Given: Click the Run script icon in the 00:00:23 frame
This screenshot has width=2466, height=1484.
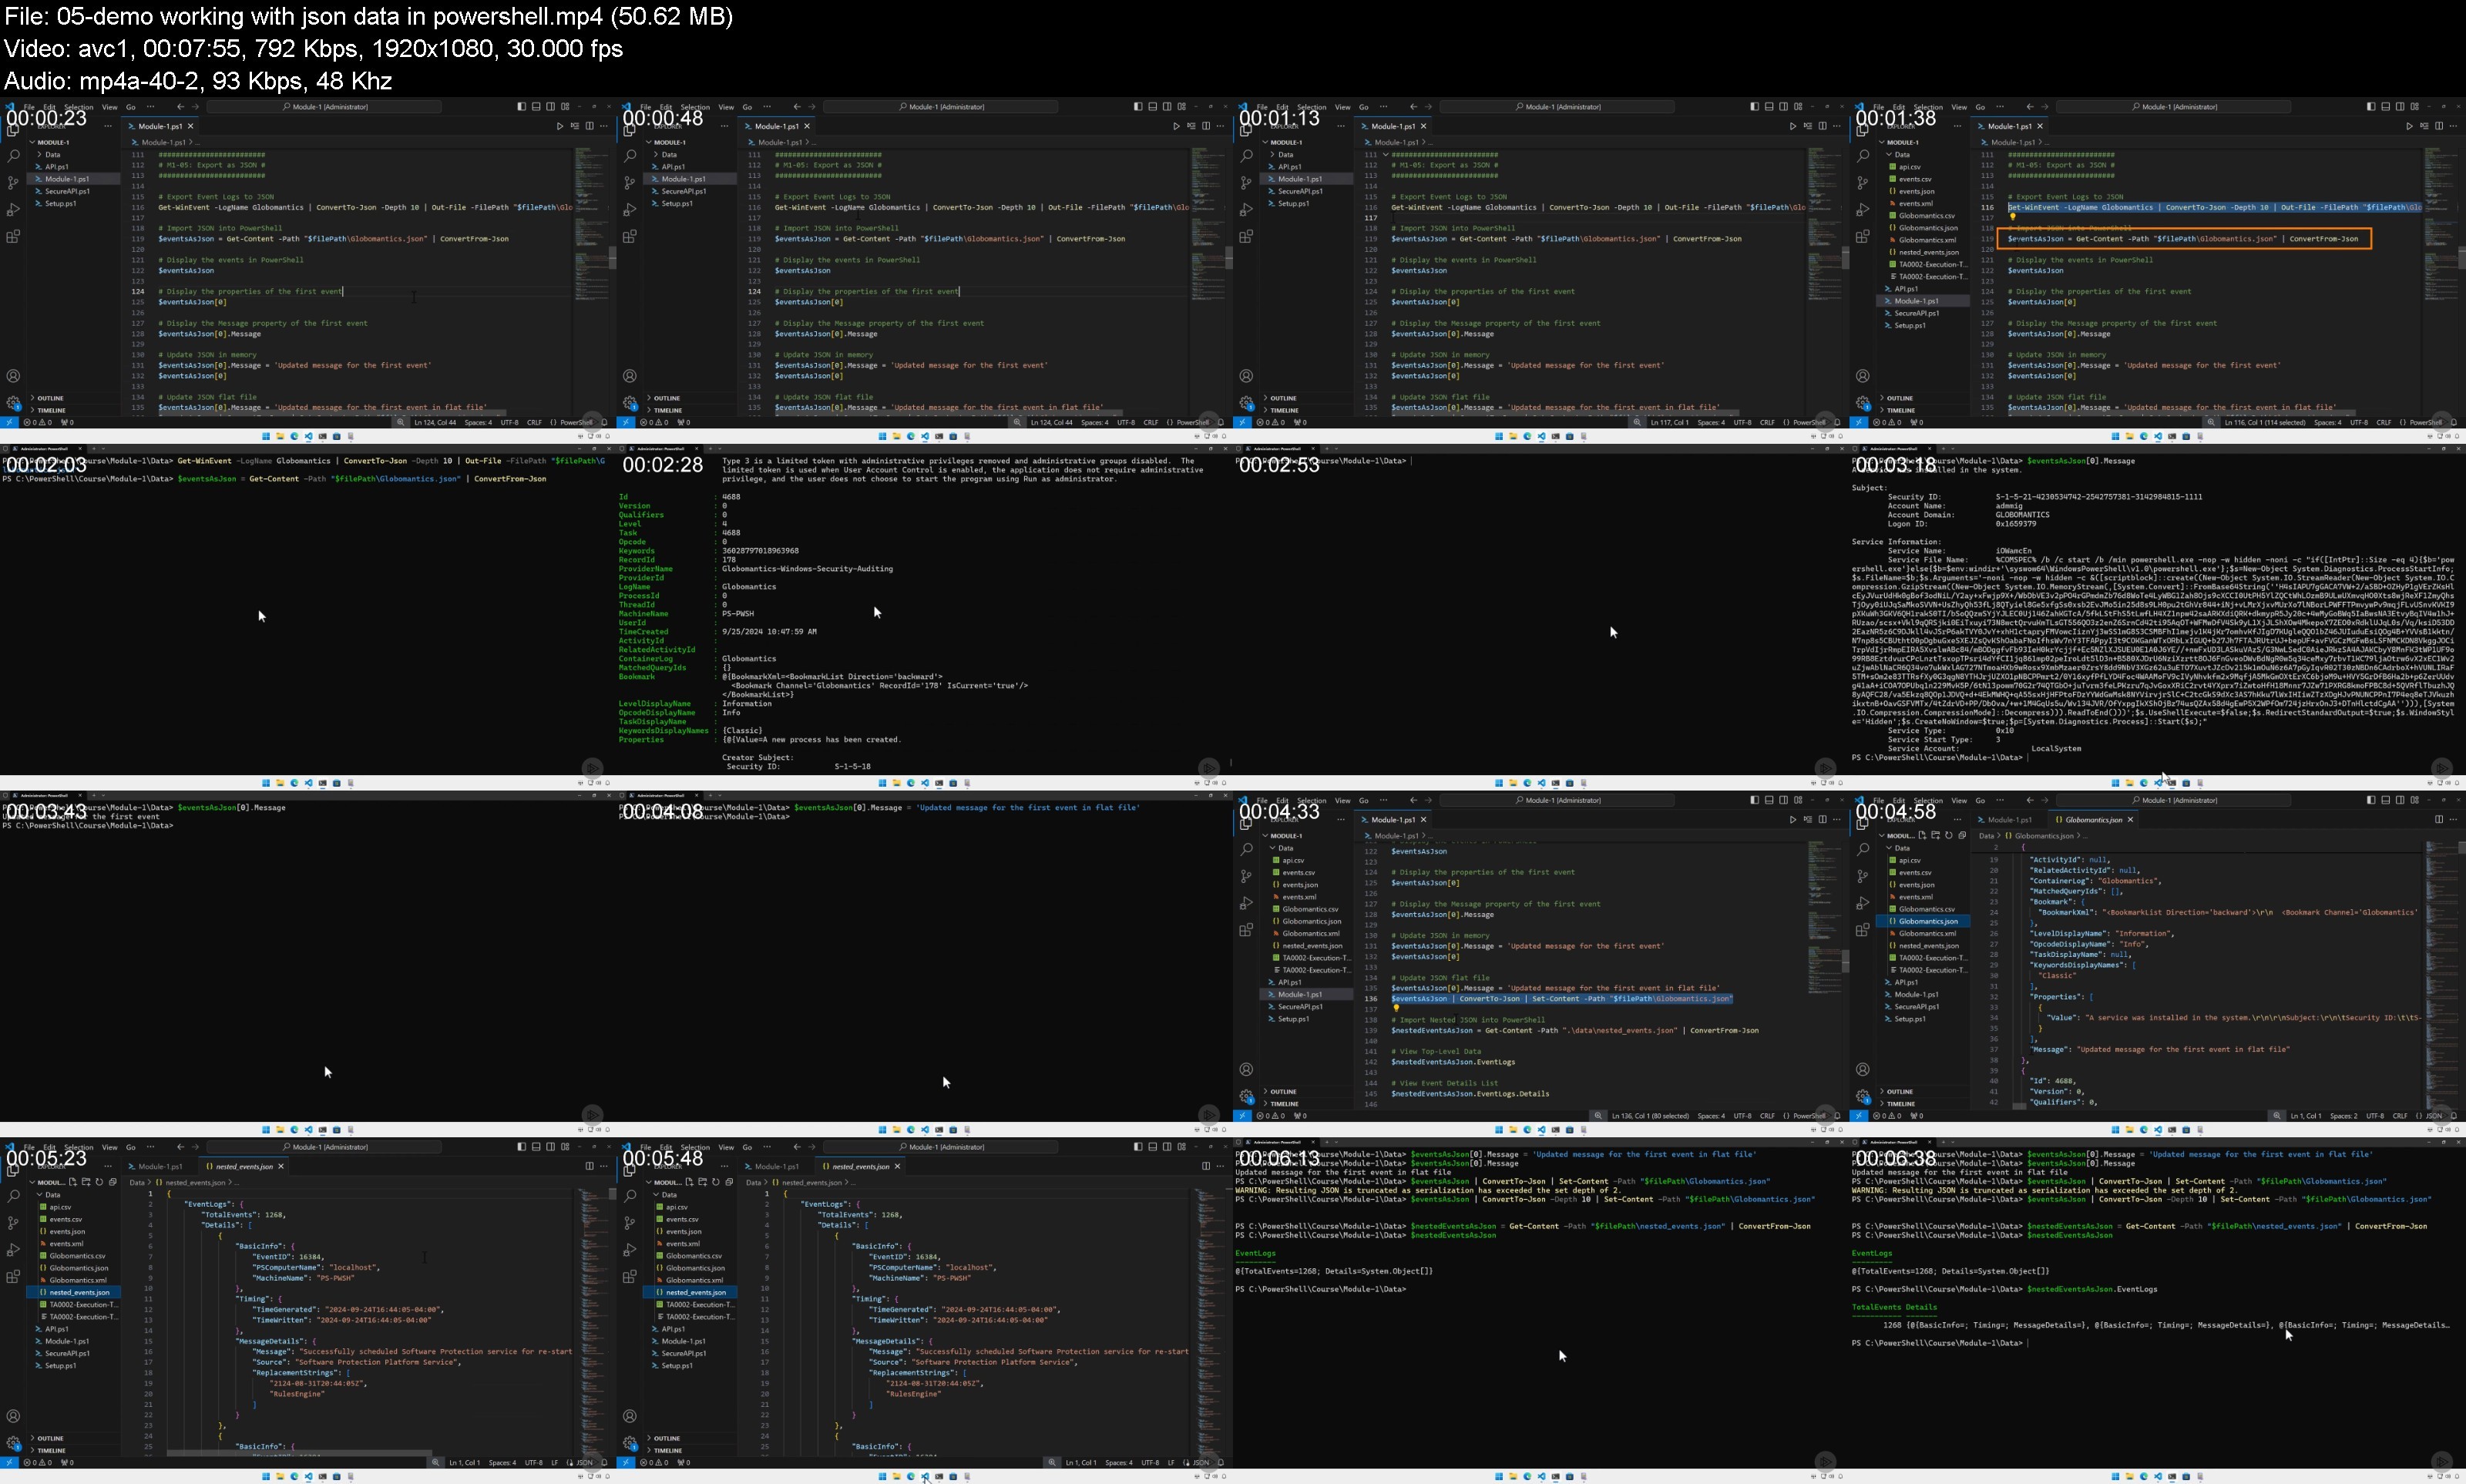Looking at the screenshot, I should [560, 126].
